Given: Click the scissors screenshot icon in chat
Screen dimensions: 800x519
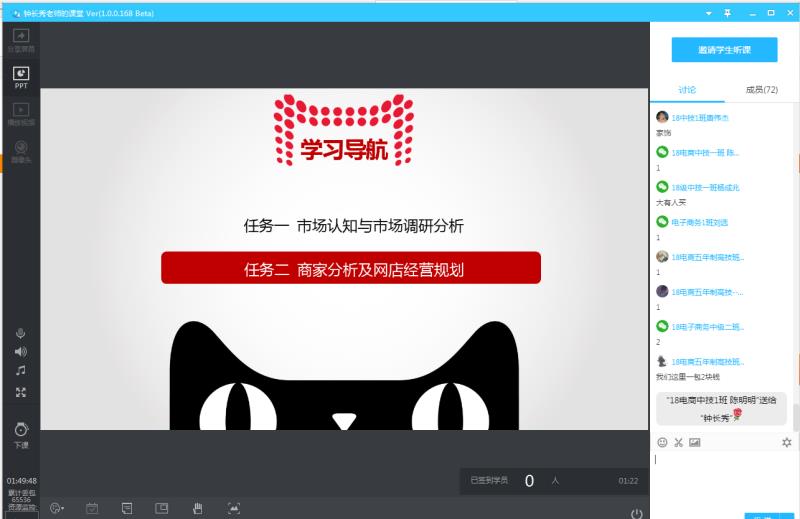Looking at the screenshot, I should click(679, 442).
